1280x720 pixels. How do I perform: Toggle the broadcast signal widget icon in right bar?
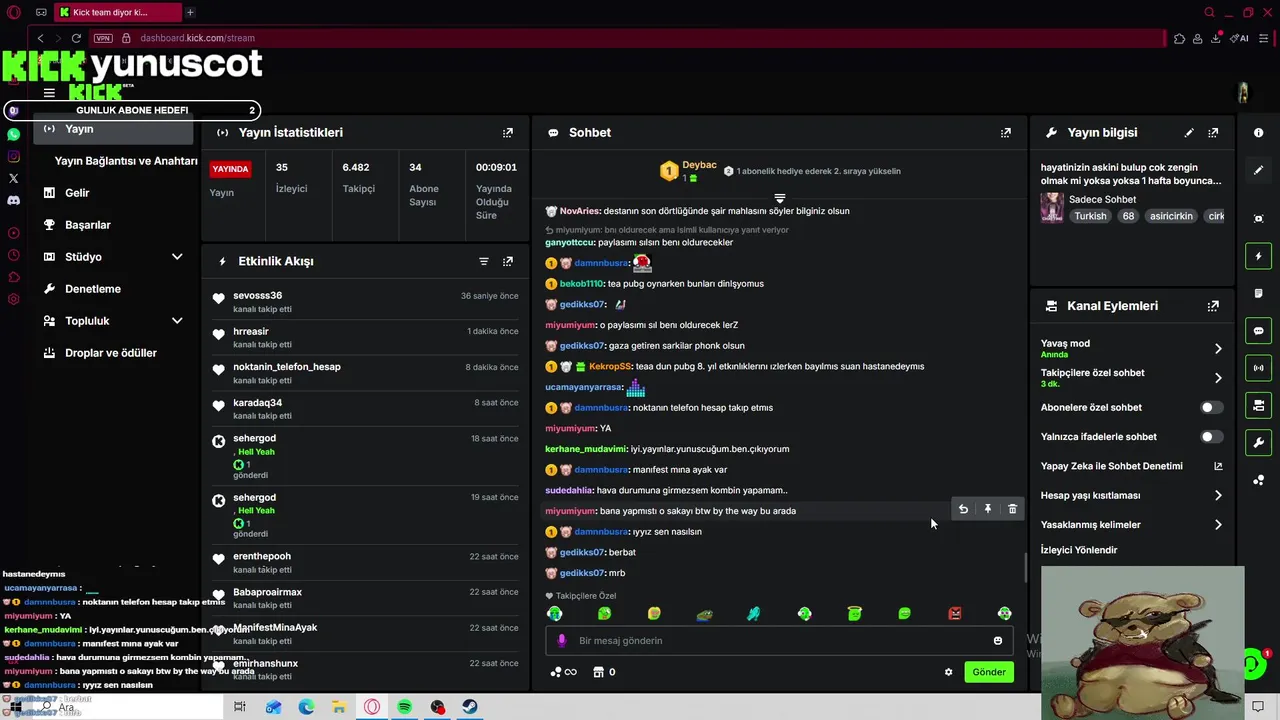[1259, 368]
